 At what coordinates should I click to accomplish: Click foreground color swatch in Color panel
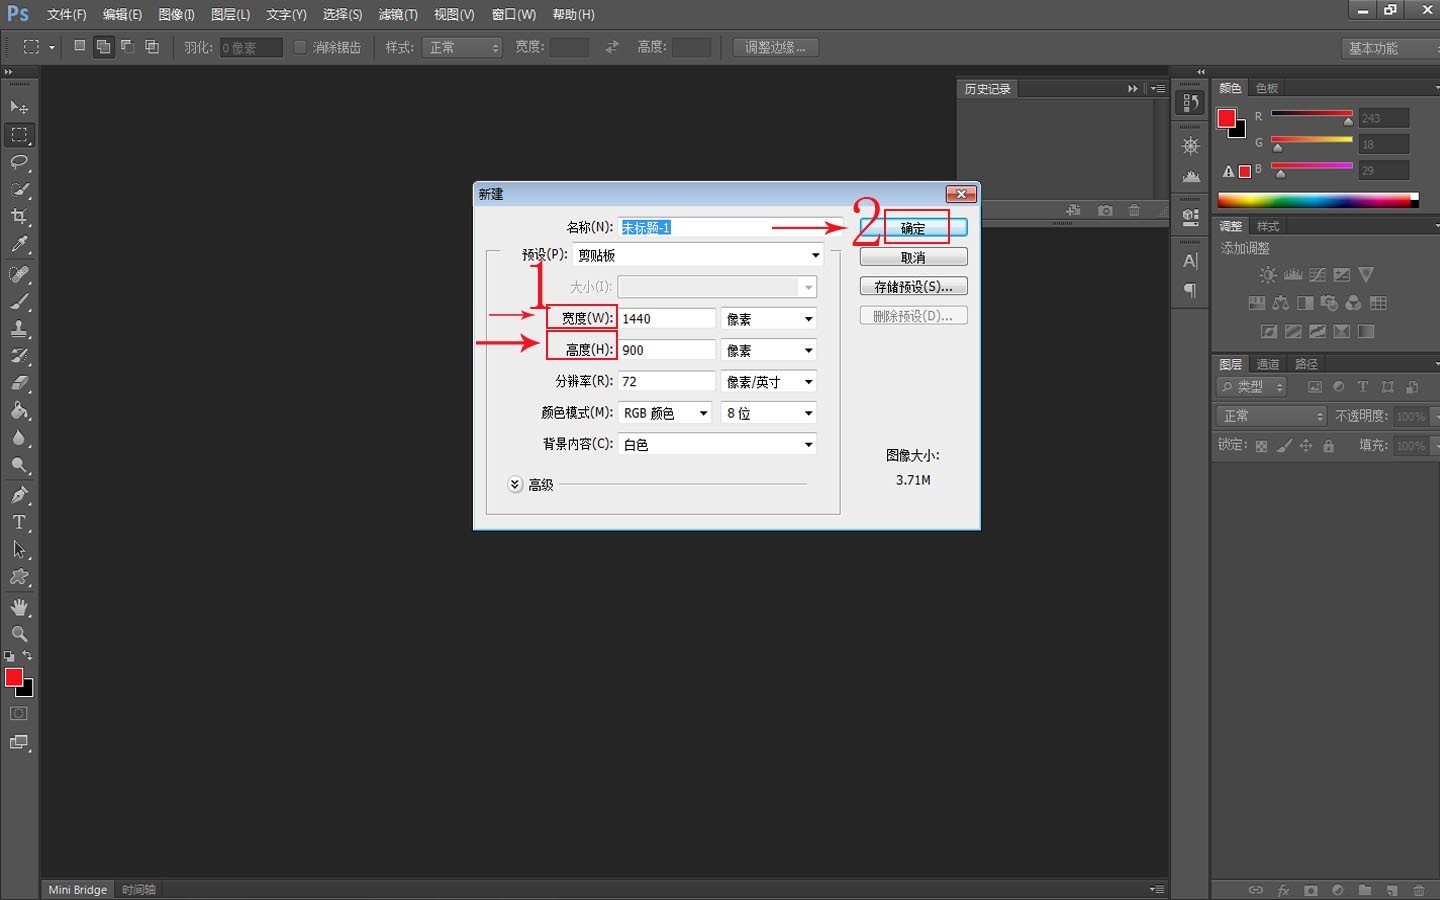tap(1227, 118)
